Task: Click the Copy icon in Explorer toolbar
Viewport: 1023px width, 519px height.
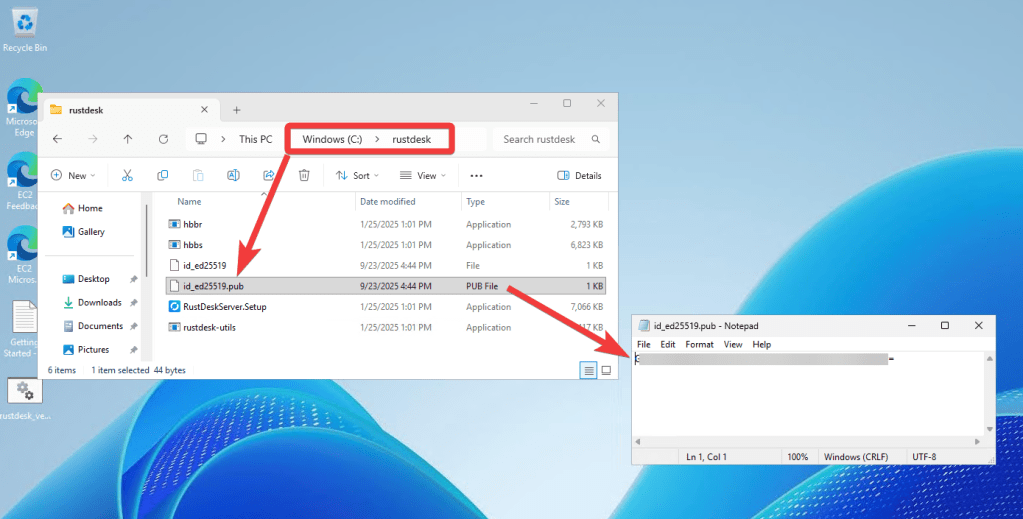Action: tap(162, 175)
